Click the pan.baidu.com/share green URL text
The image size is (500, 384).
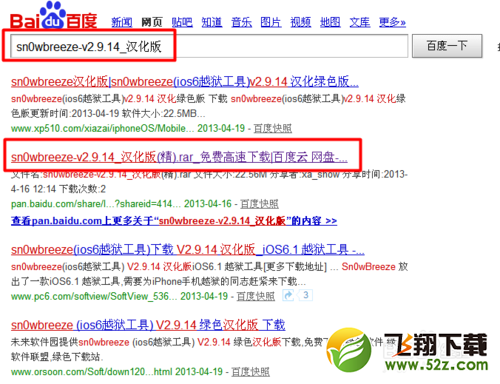96,204
